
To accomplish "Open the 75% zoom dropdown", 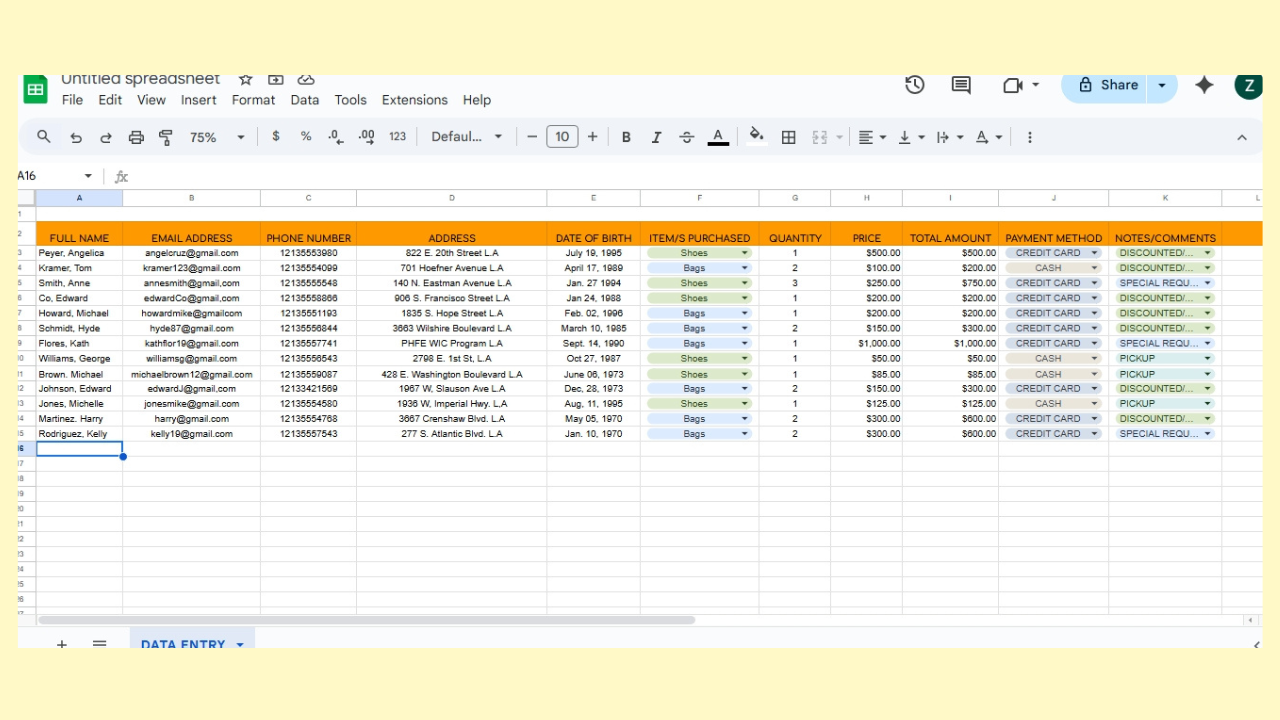I will [x=217, y=137].
